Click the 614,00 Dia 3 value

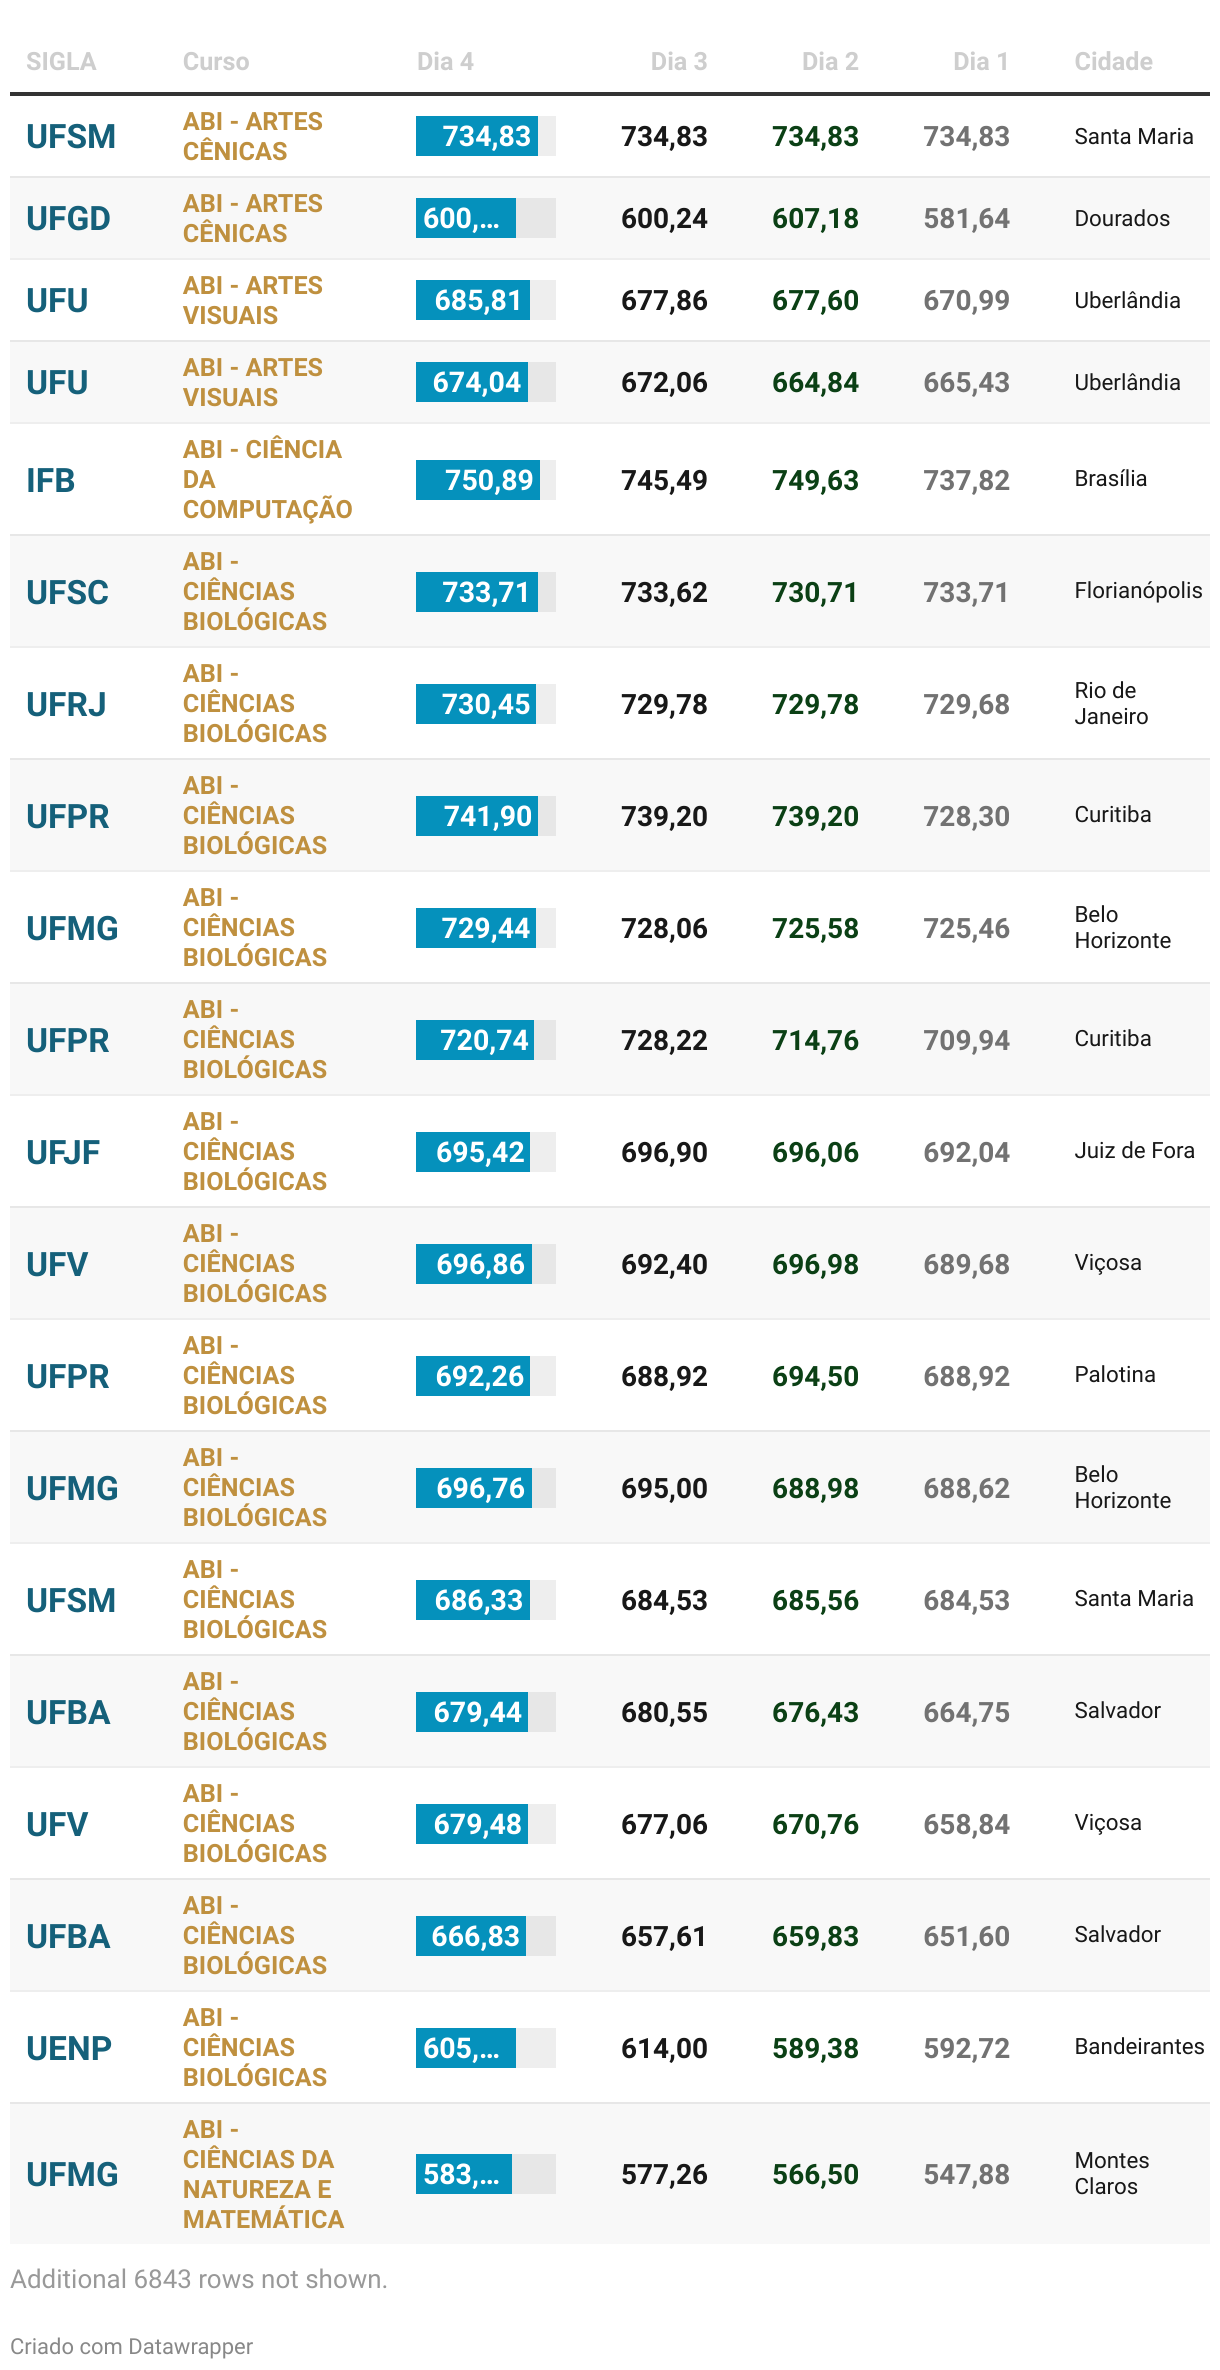[x=664, y=2048]
